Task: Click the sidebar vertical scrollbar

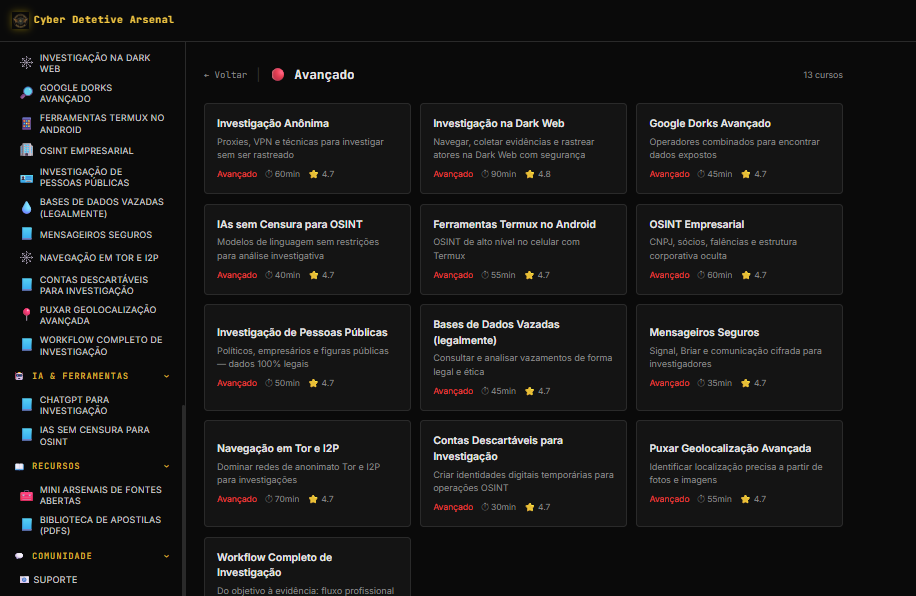Action: (x=184, y=500)
